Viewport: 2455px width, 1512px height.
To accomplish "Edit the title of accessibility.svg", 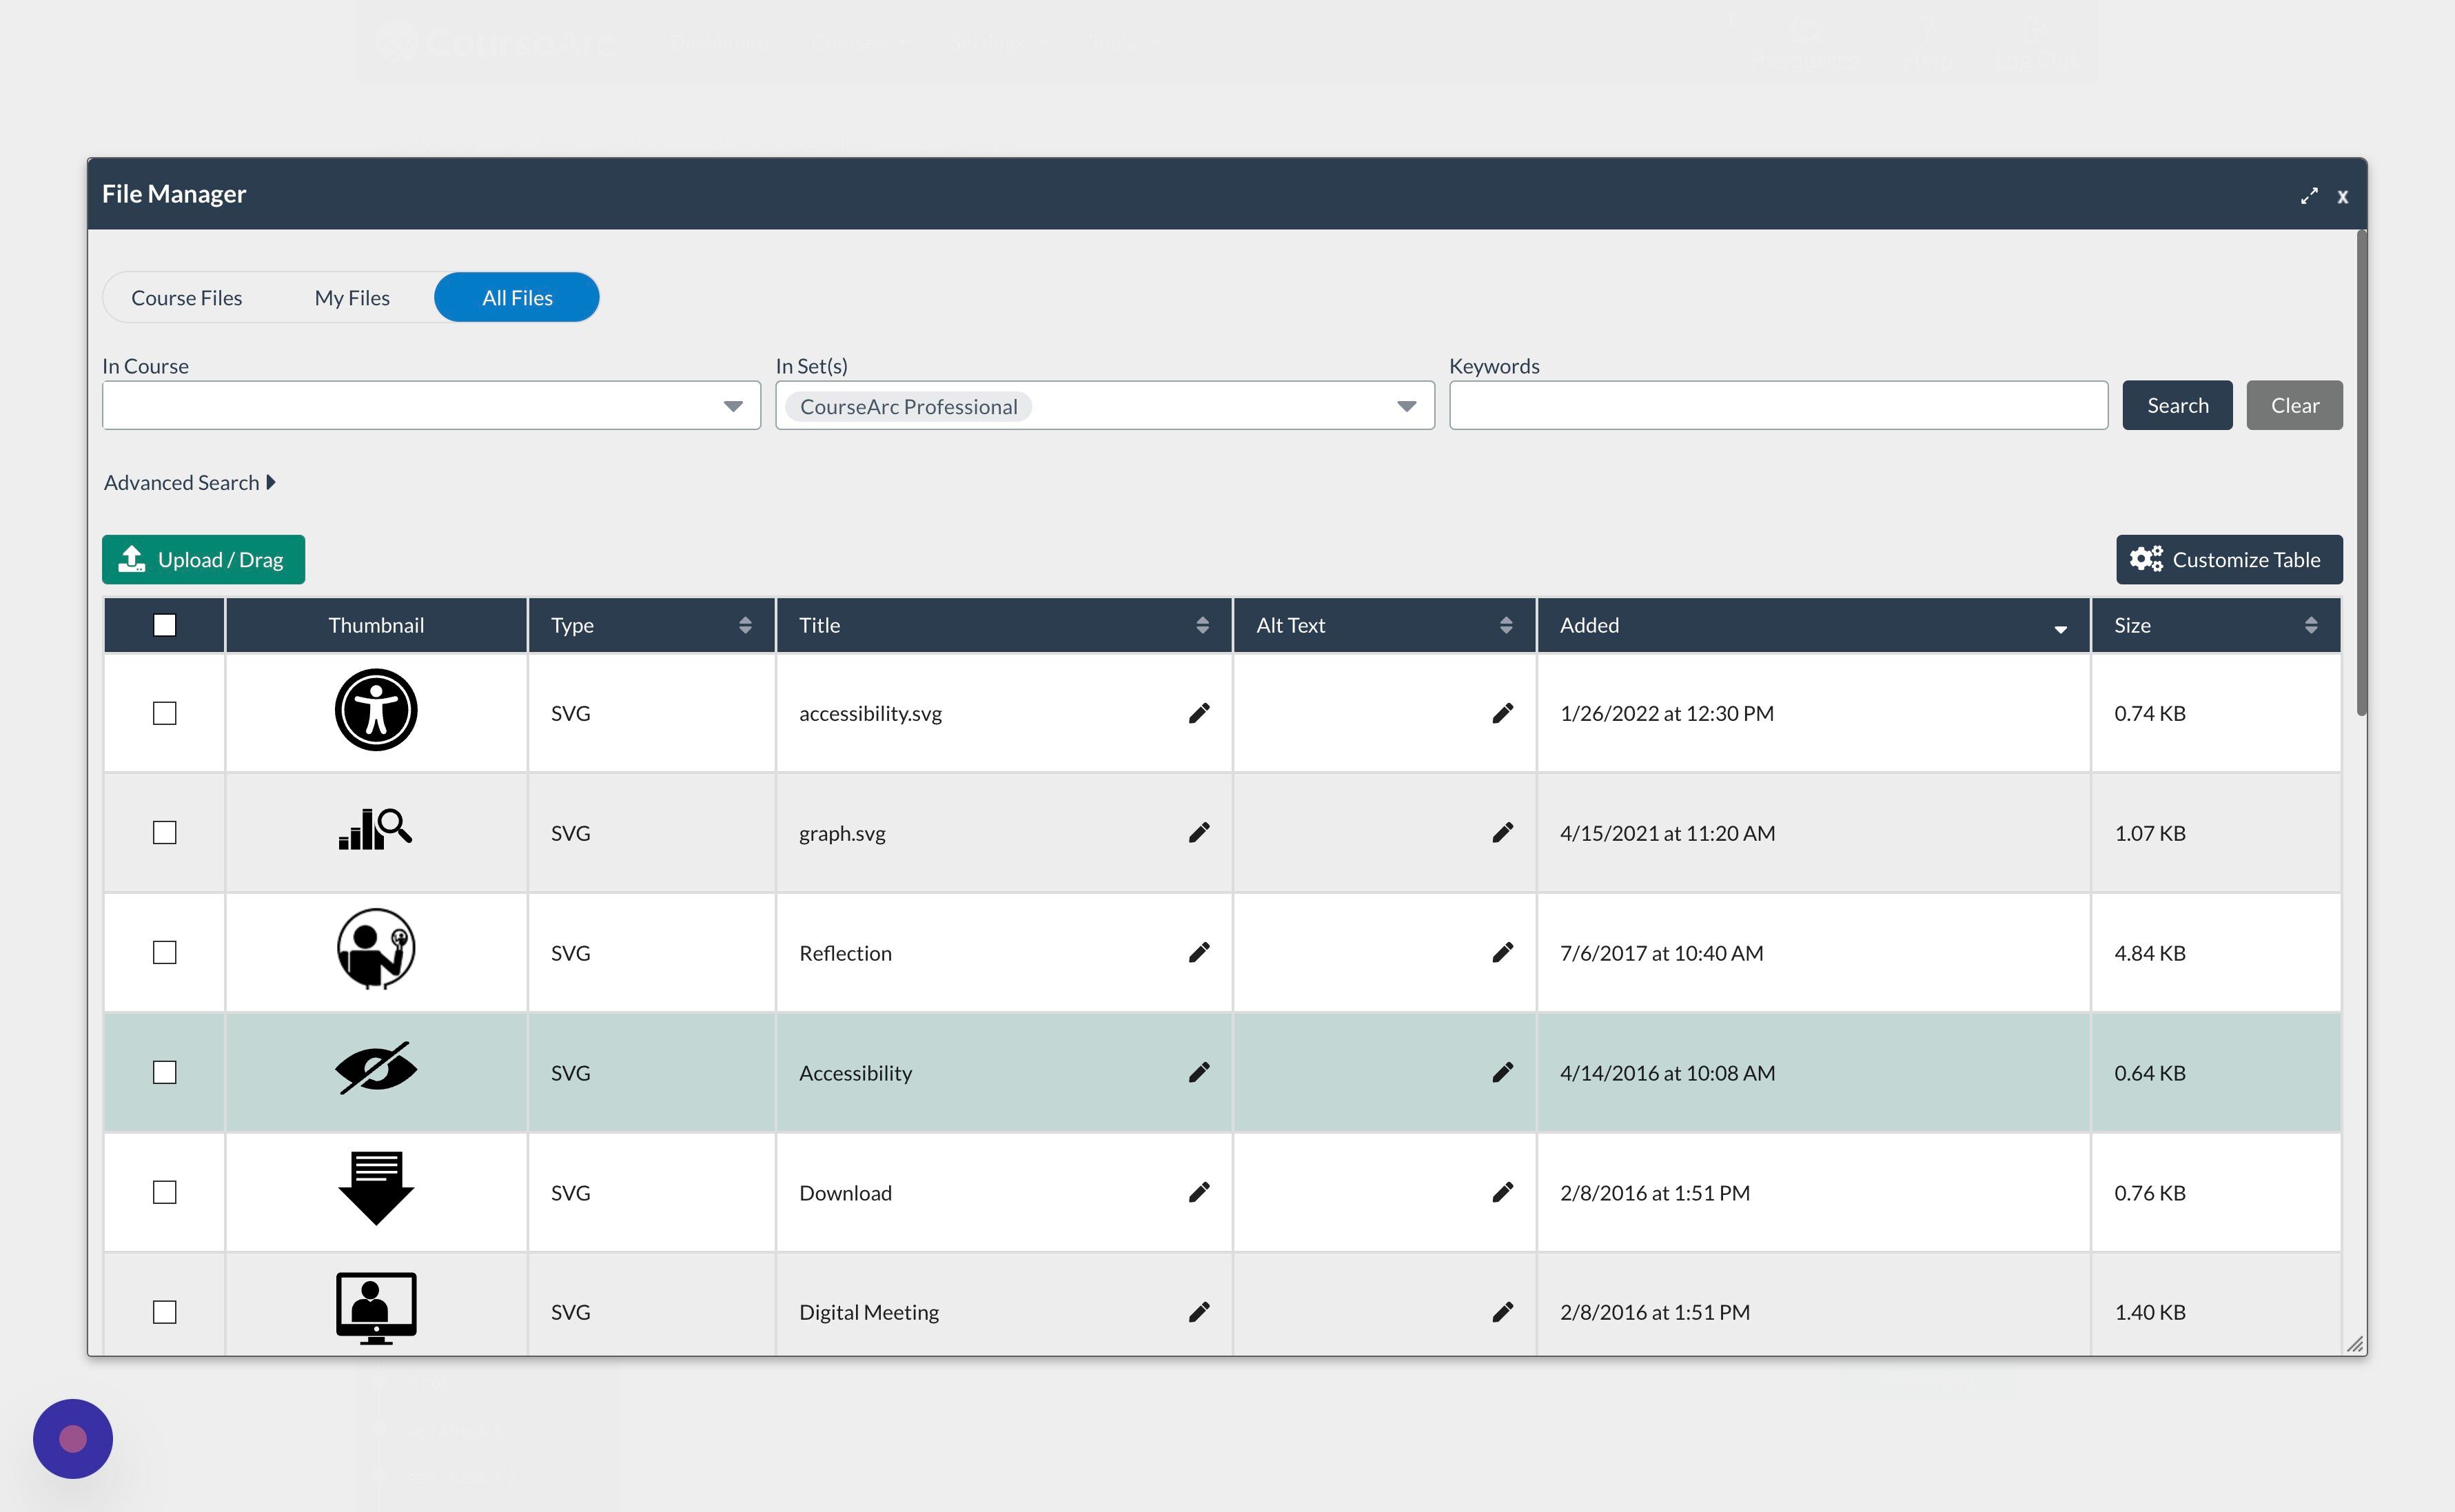I will pos(1199,713).
